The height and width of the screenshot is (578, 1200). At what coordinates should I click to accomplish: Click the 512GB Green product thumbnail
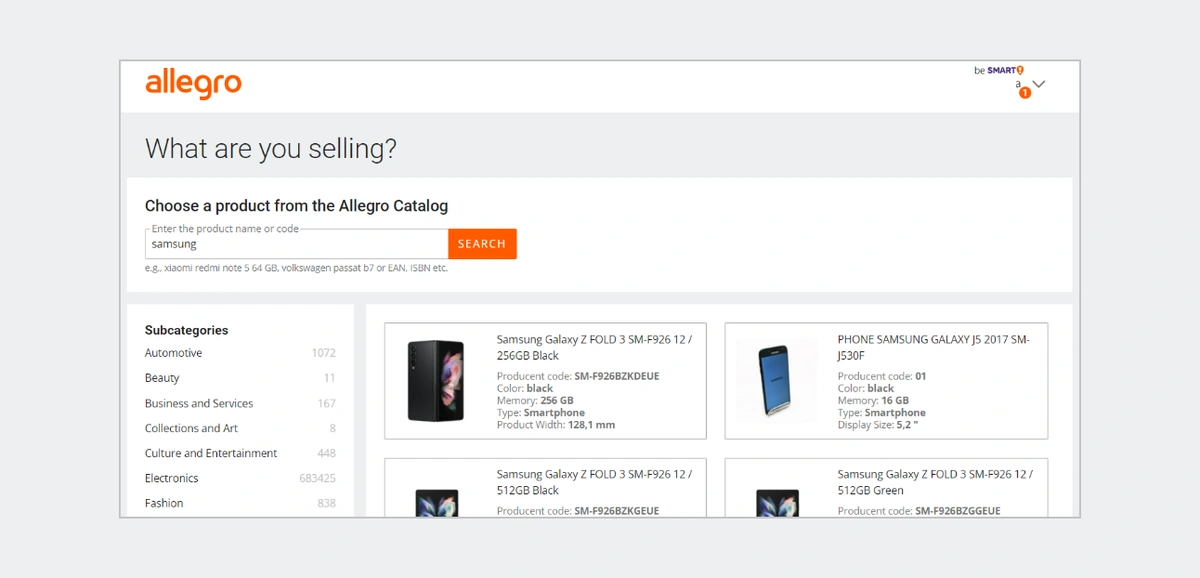(777, 503)
